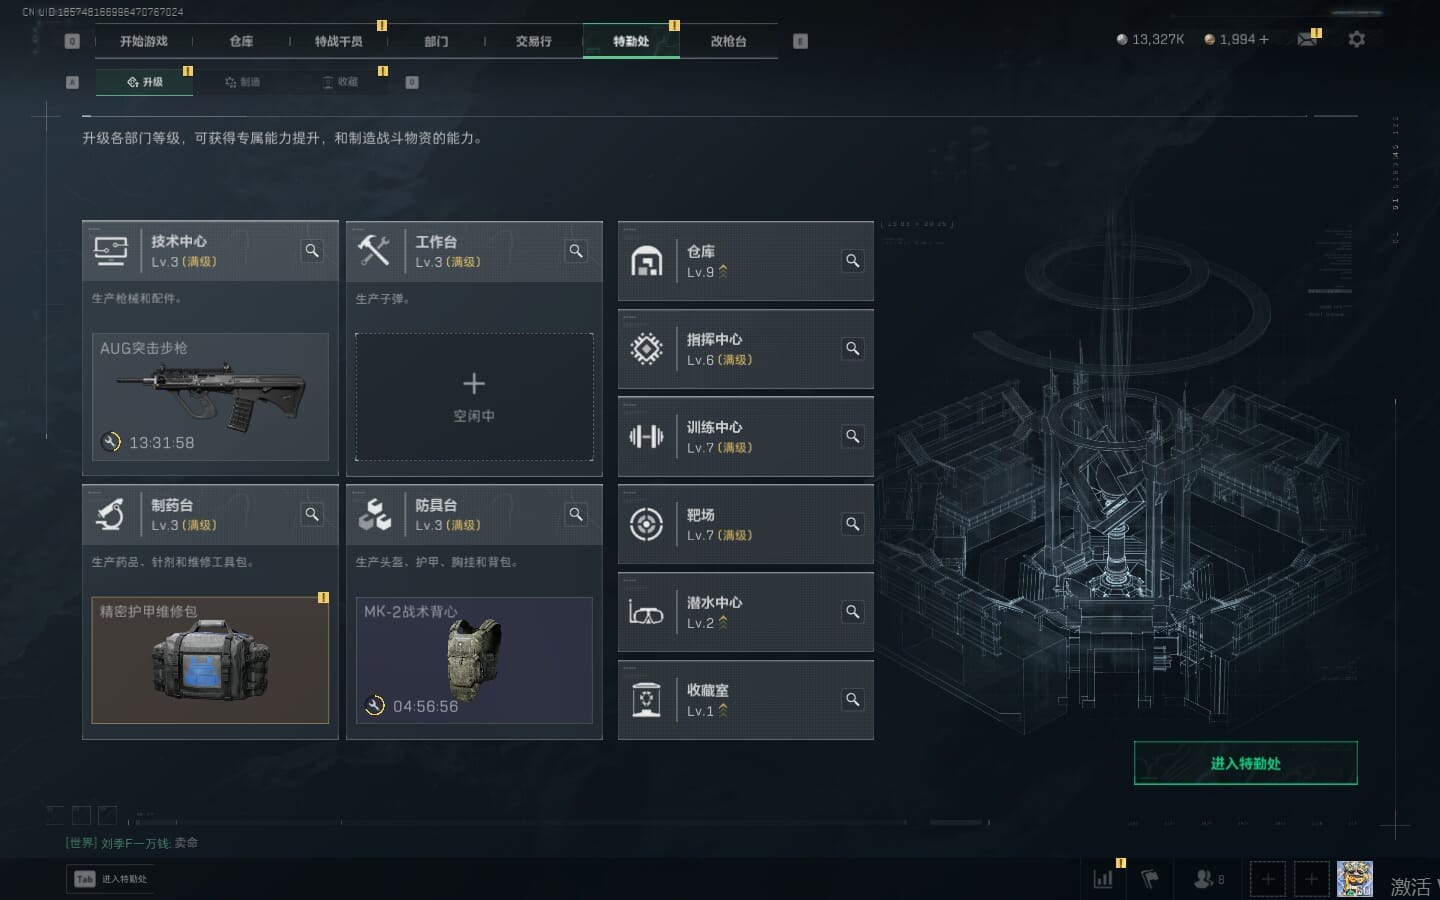Click magnifier icon on 仓库 row
This screenshot has width=1440, height=900.
(x=853, y=261)
